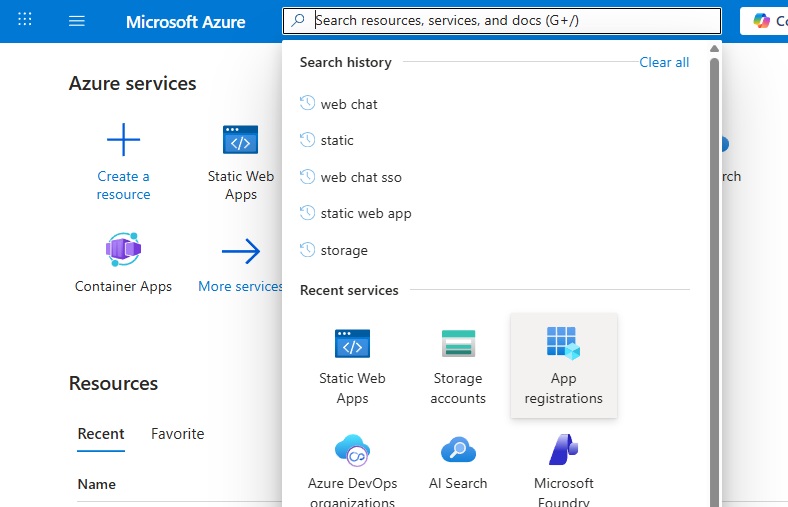Open App registrations service tile
Viewport: 788px width, 507px height.
tap(563, 366)
